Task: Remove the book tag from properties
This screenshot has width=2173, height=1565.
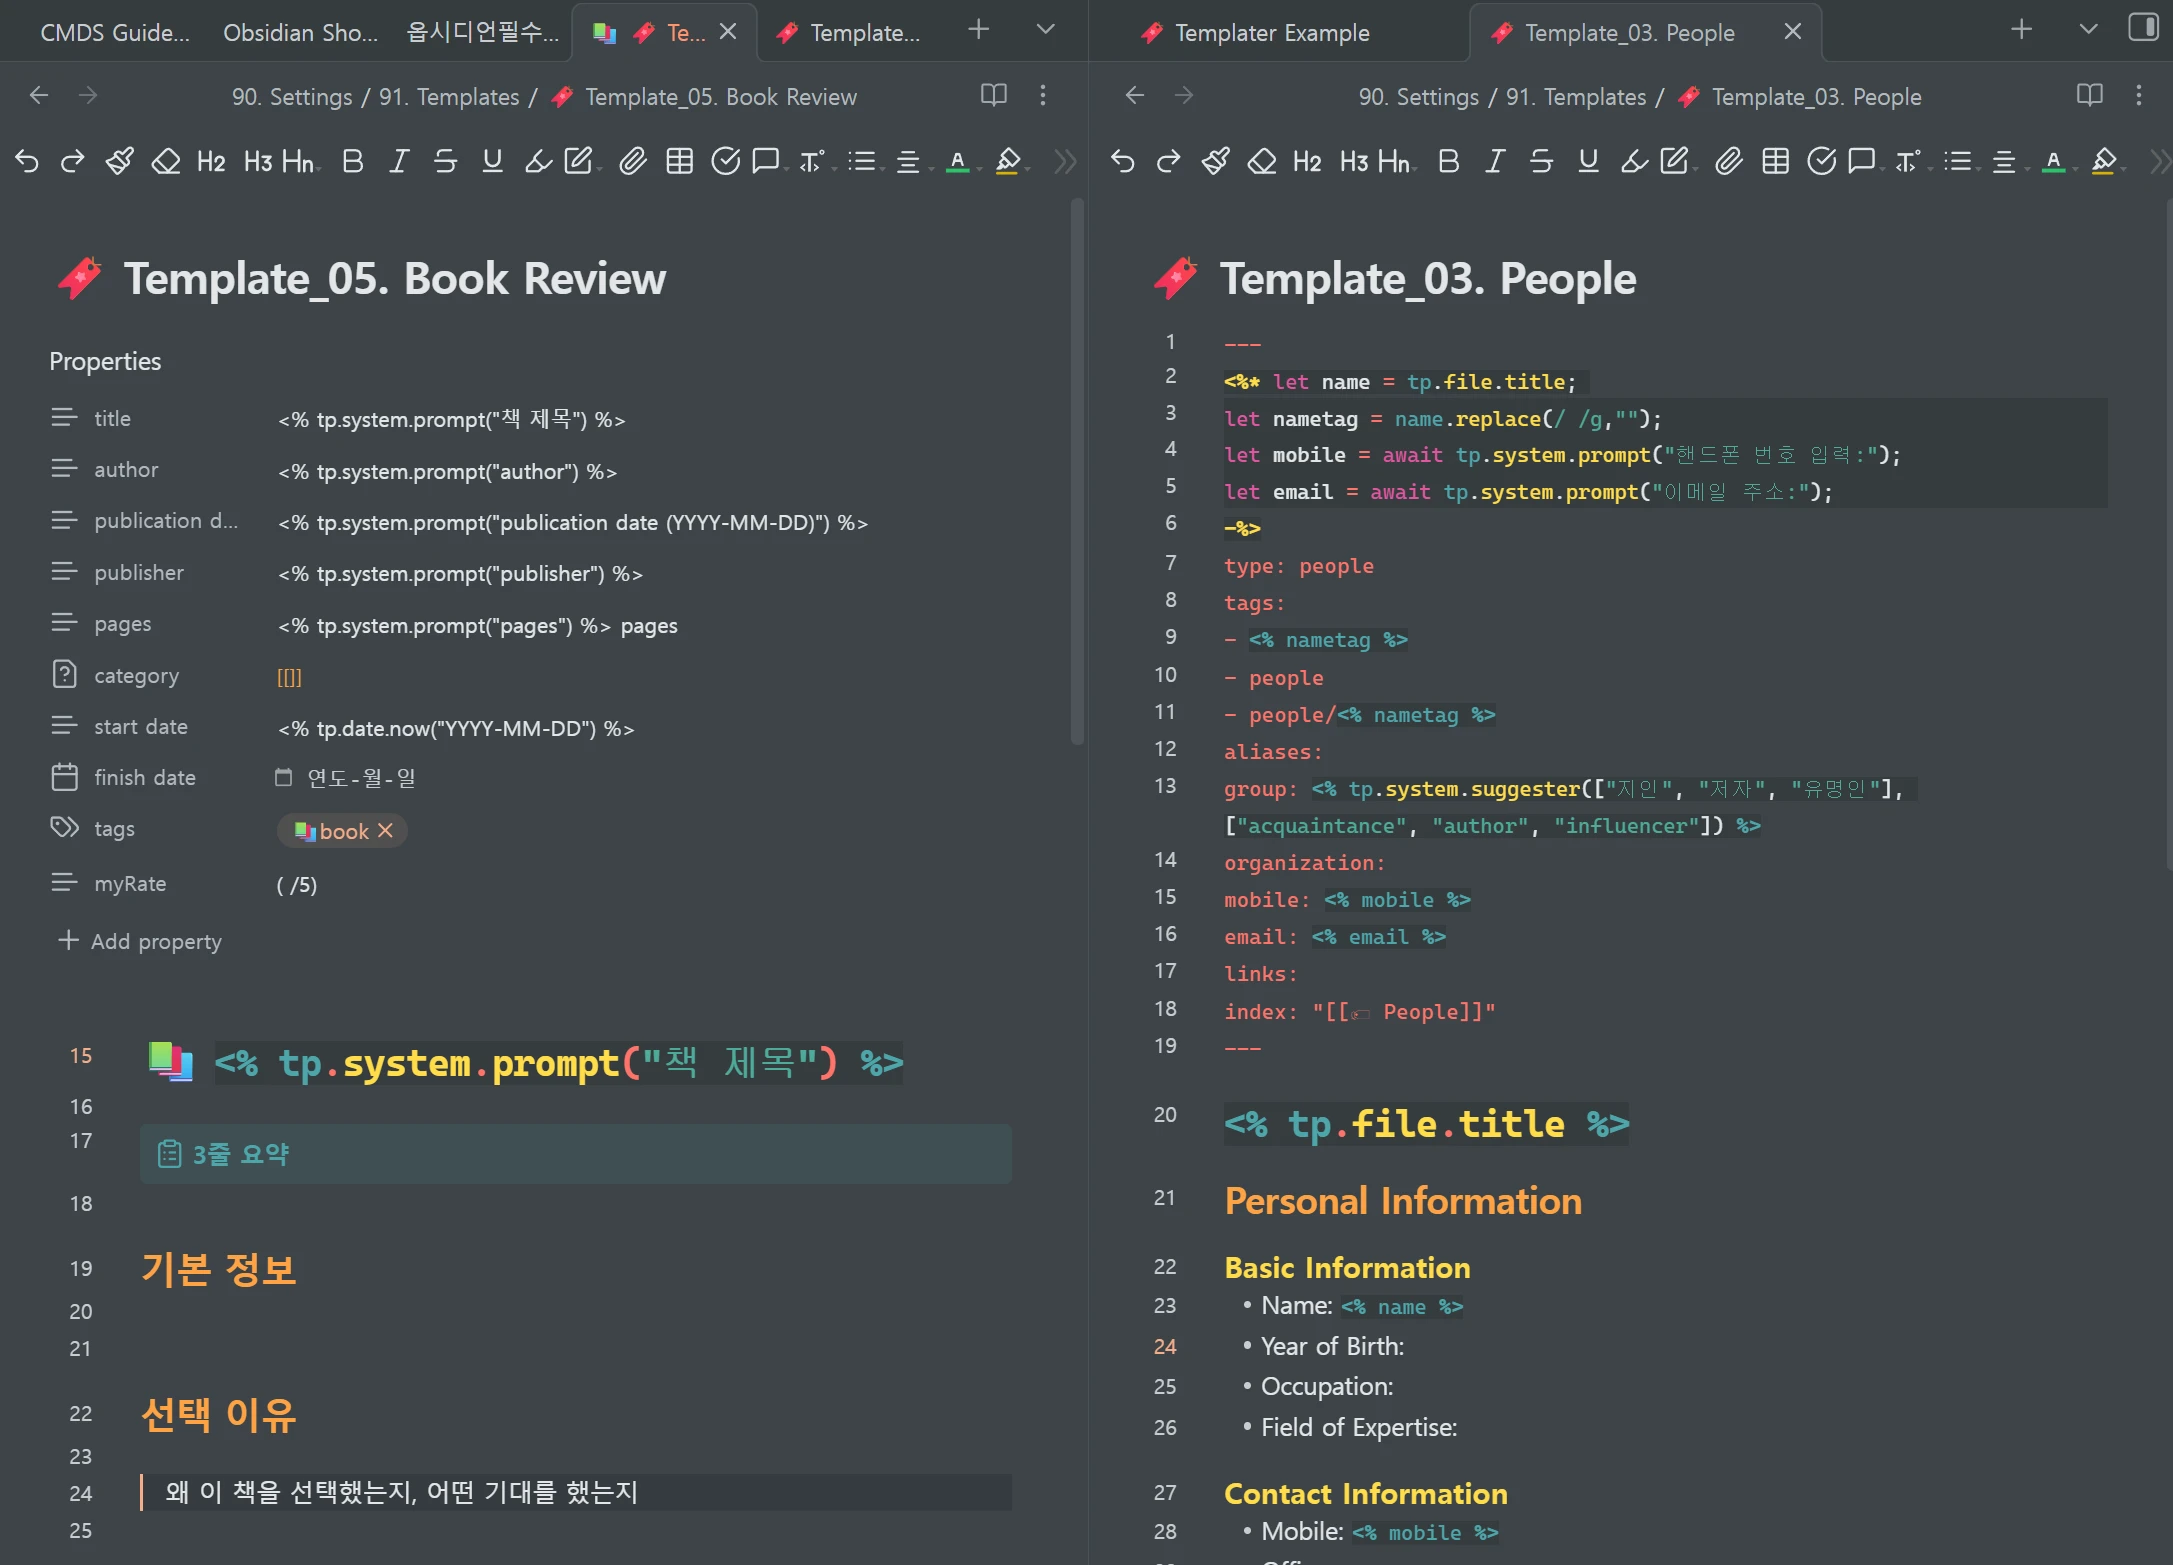Action: coord(386,831)
